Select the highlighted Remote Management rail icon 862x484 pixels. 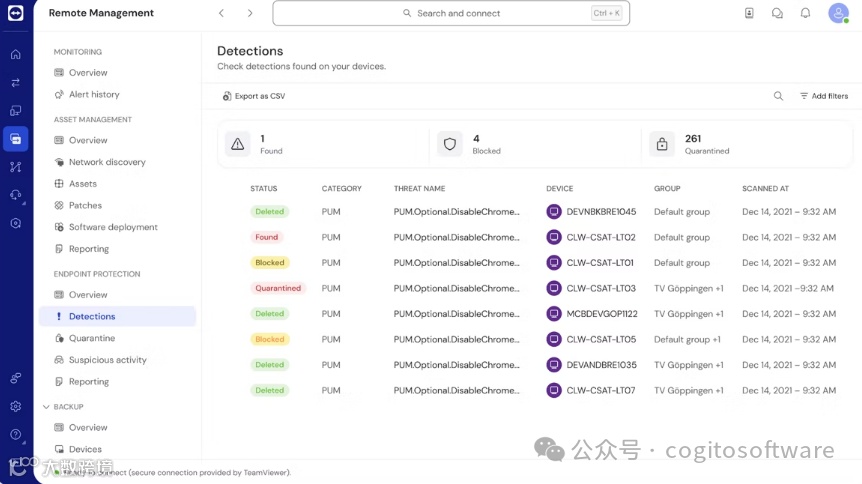15,139
